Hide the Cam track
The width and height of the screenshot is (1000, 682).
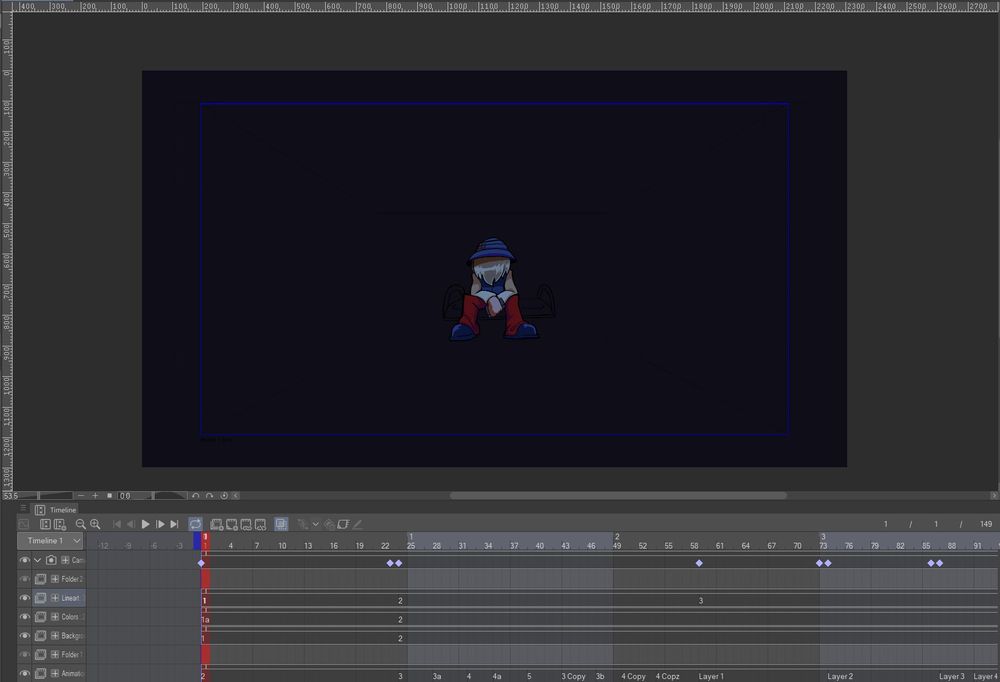(x=24, y=560)
